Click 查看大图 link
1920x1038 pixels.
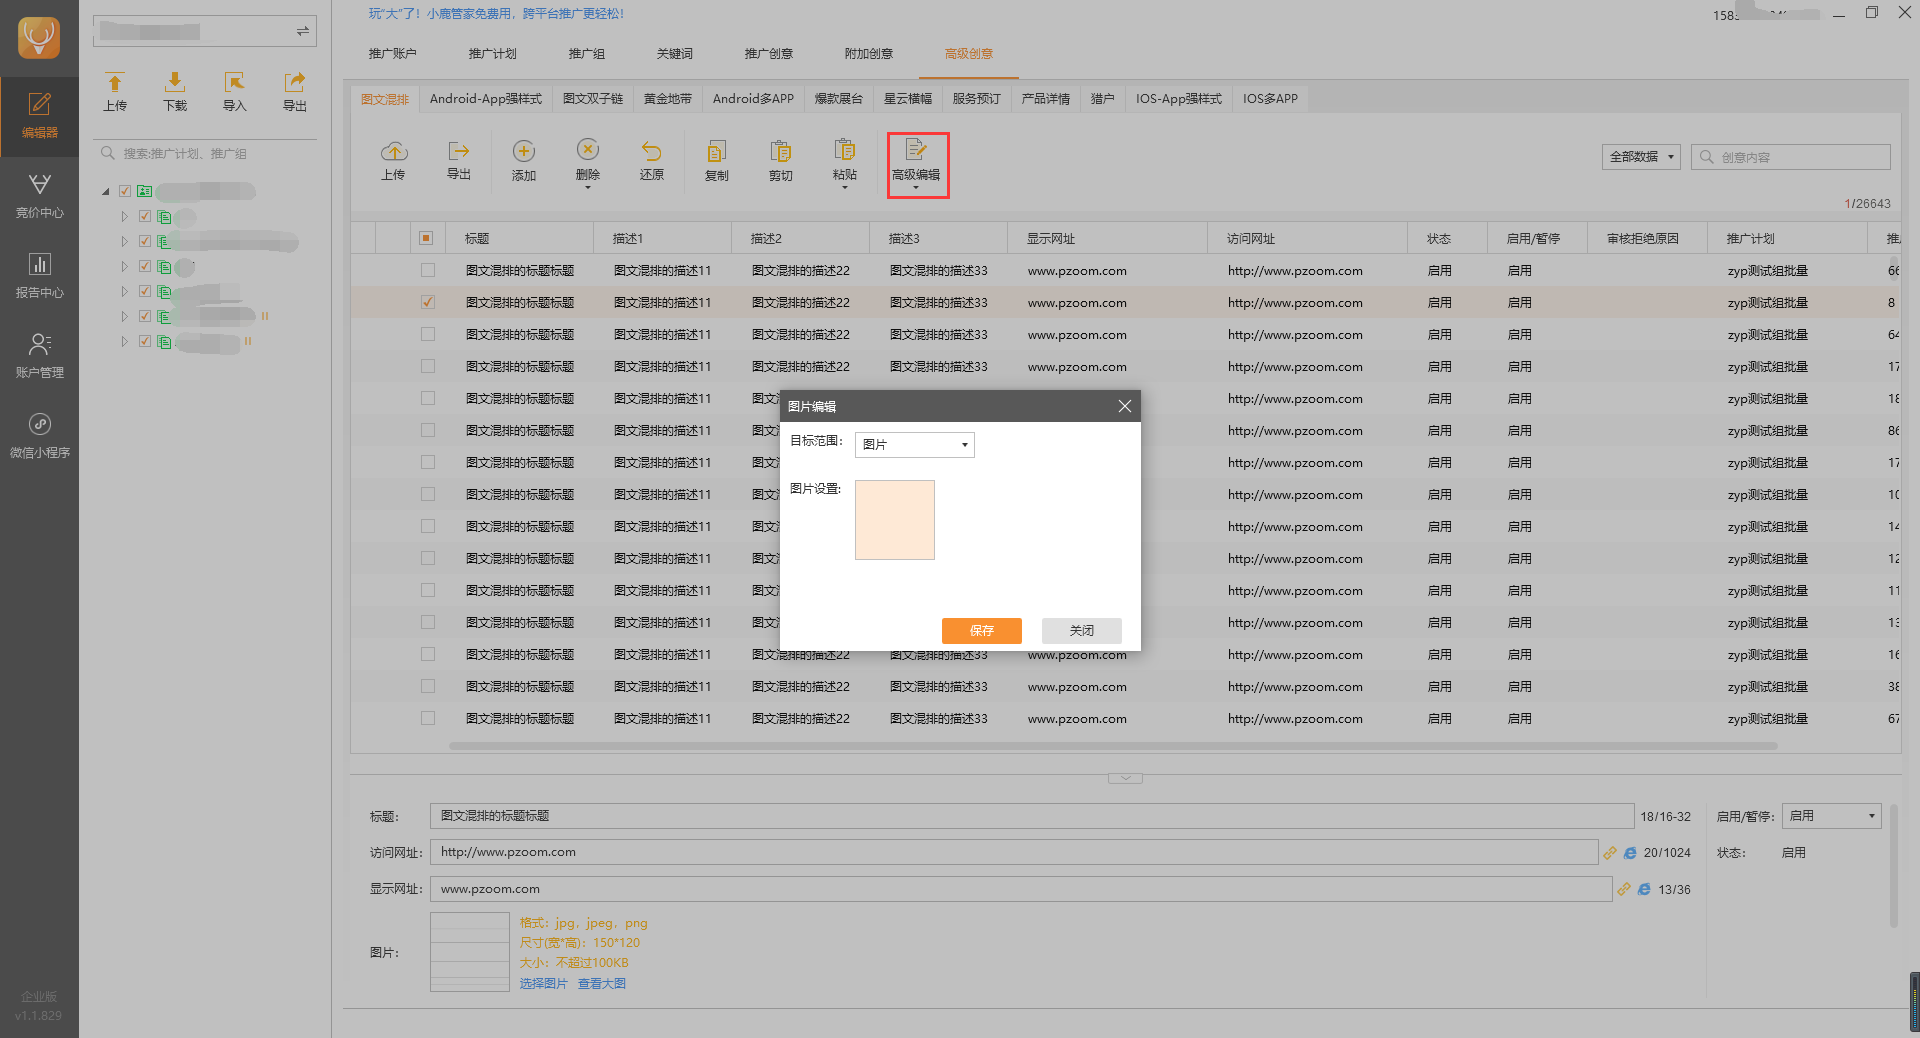(602, 984)
